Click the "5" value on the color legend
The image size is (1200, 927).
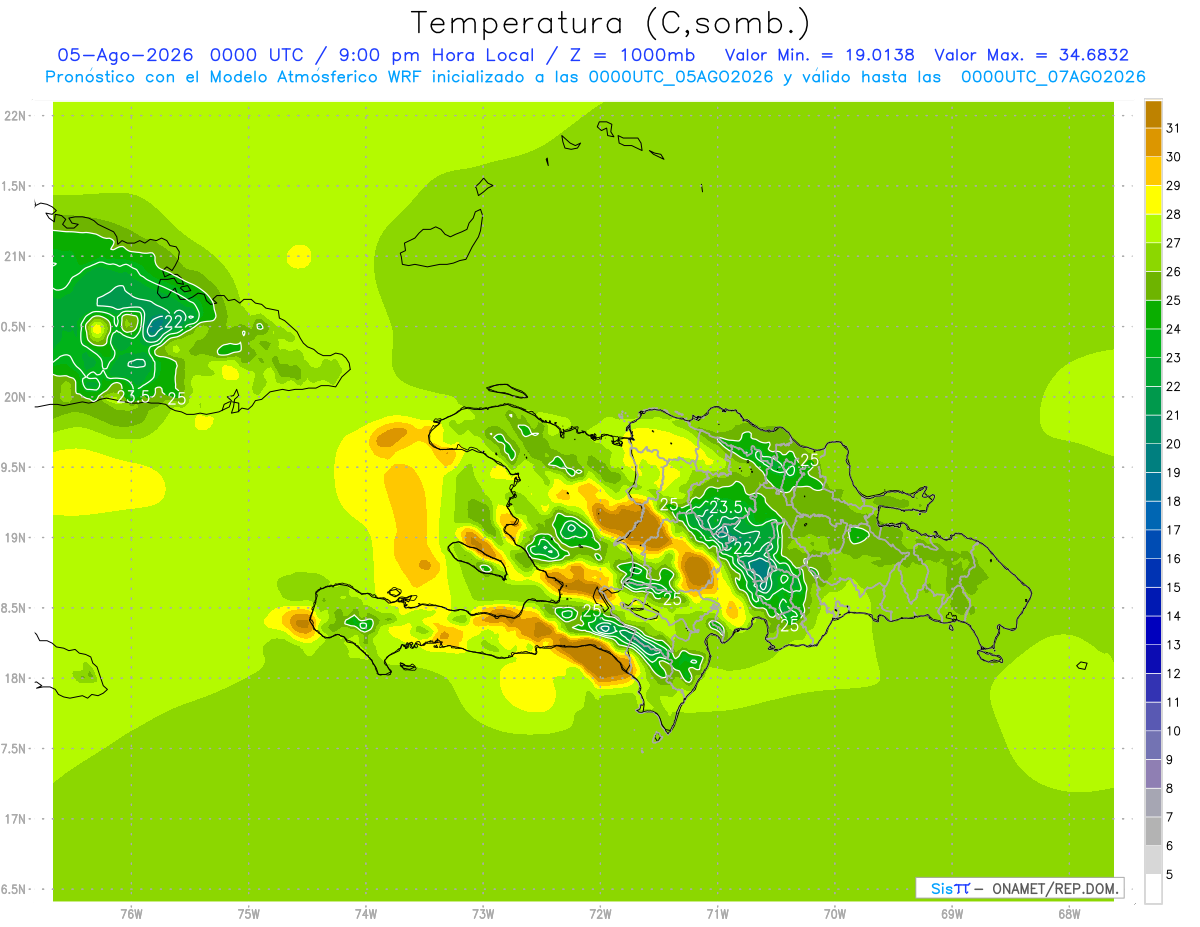pos(1170,875)
